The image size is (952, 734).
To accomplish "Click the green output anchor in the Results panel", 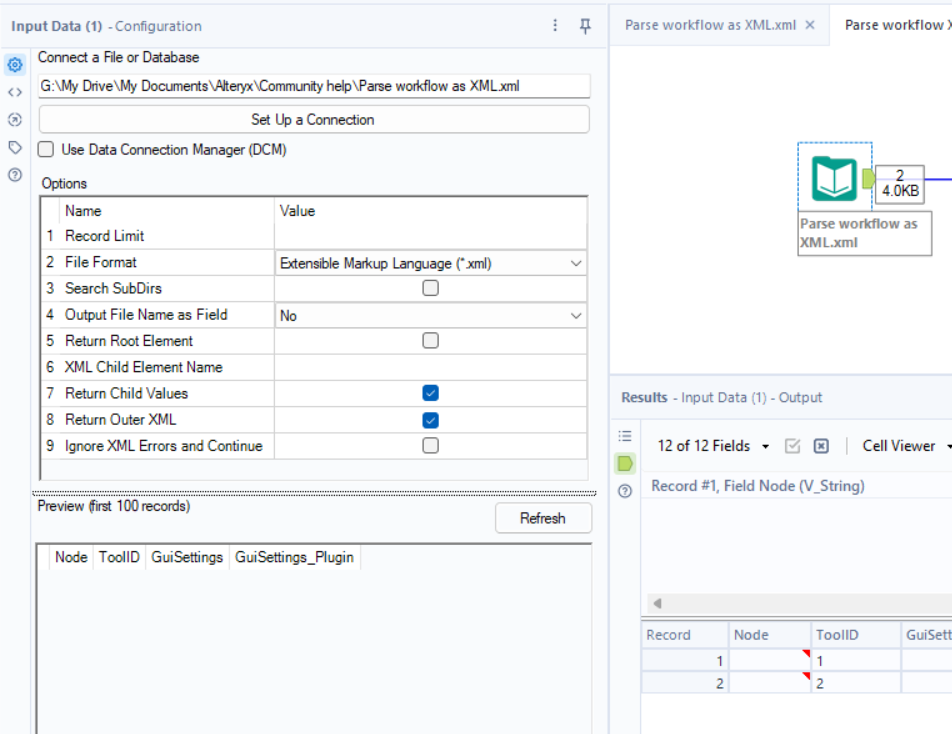I will click(x=625, y=463).
